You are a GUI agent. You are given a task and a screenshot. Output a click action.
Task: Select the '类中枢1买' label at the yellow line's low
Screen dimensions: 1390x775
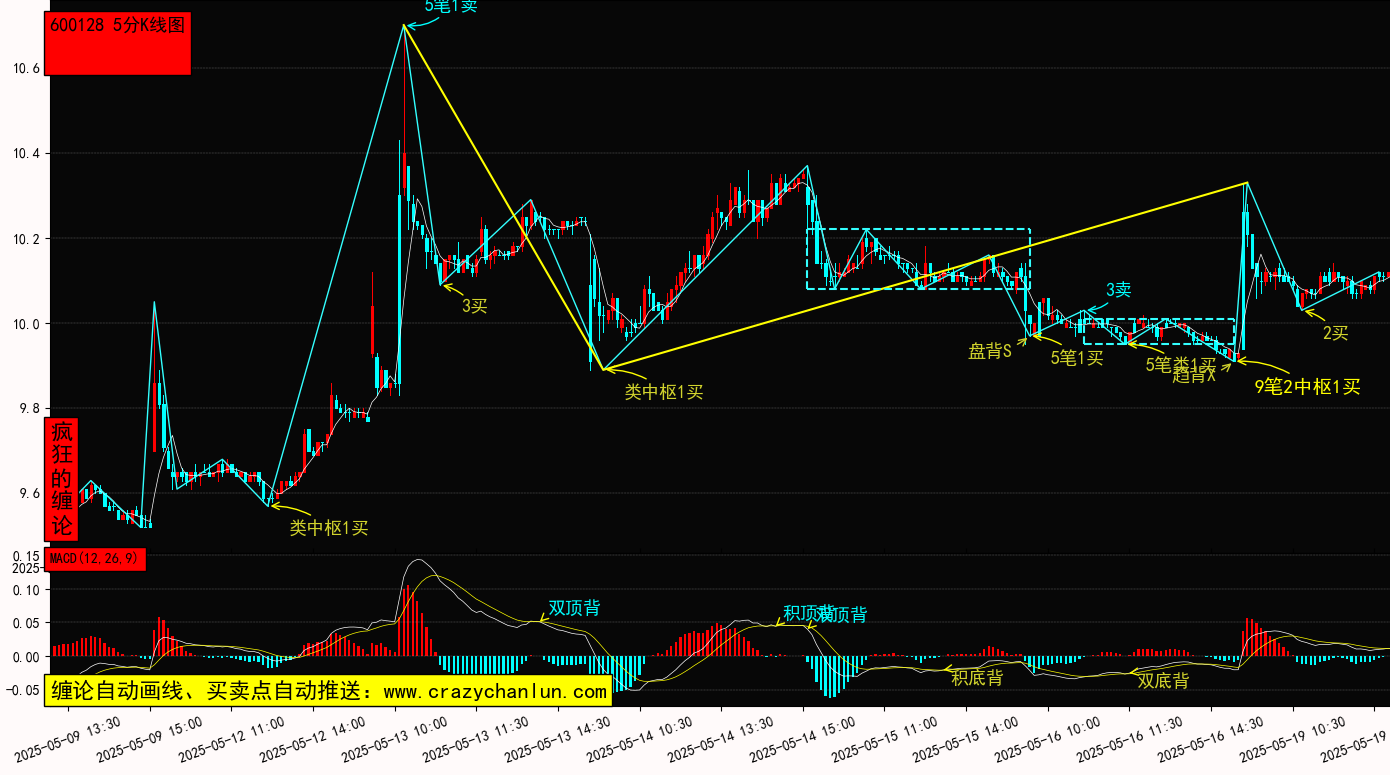pos(664,392)
